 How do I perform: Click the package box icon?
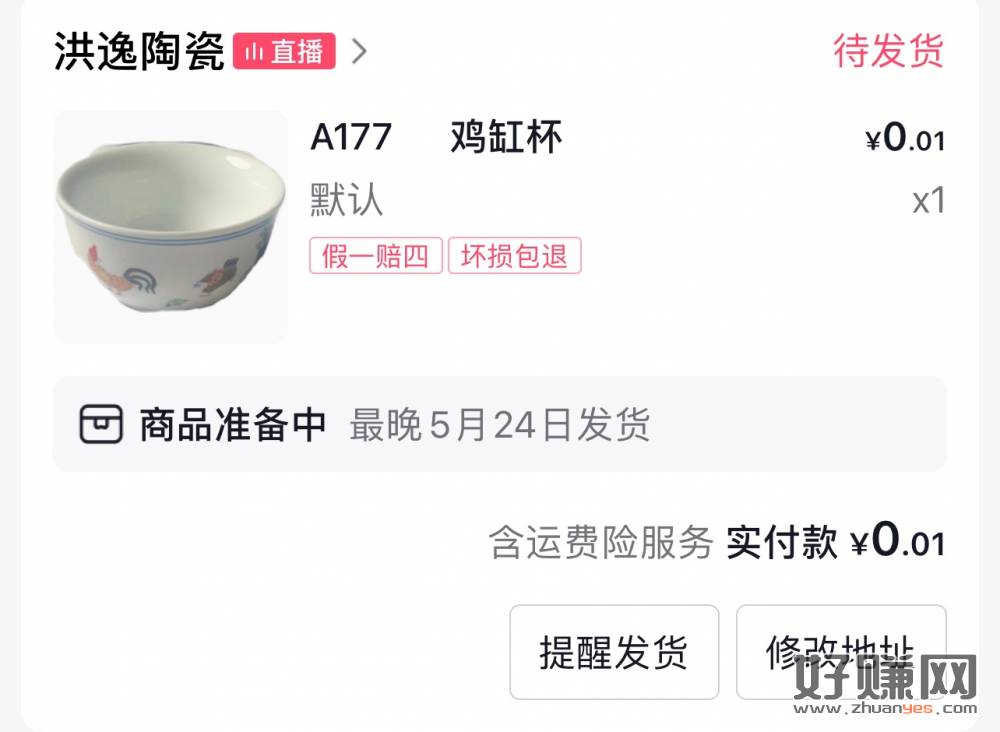pyautogui.click(x=101, y=424)
